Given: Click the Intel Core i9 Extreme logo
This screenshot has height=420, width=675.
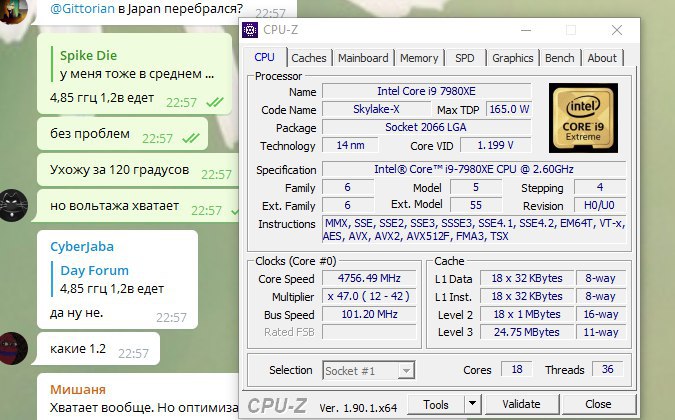Looking at the screenshot, I should tap(583, 118).
